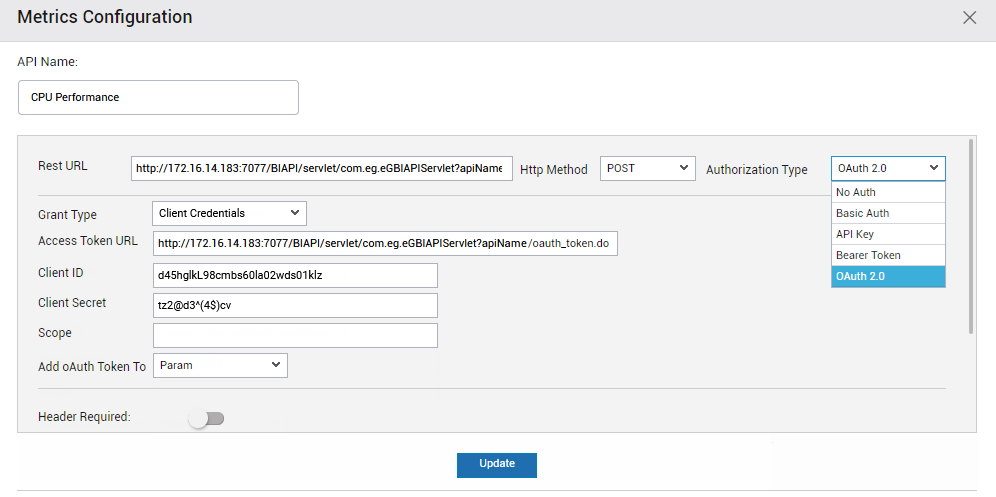Choose Basic Auth option
Viewport: 996px width, 497px height.
click(x=888, y=213)
